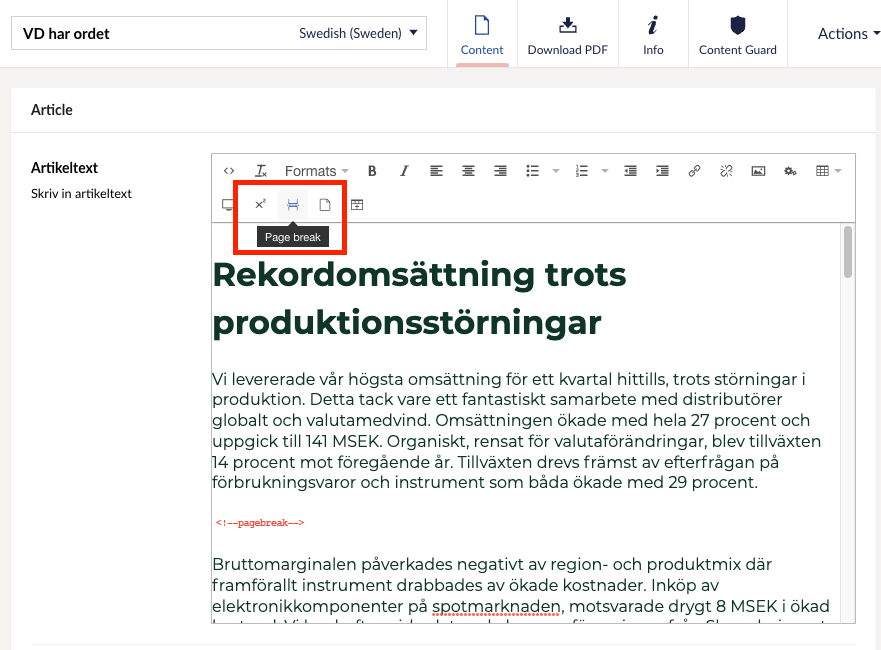The width and height of the screenshot is (881, 650).
Task: Click the decrease indent icon
Action: pyautogui.click(x=630, y=171)
